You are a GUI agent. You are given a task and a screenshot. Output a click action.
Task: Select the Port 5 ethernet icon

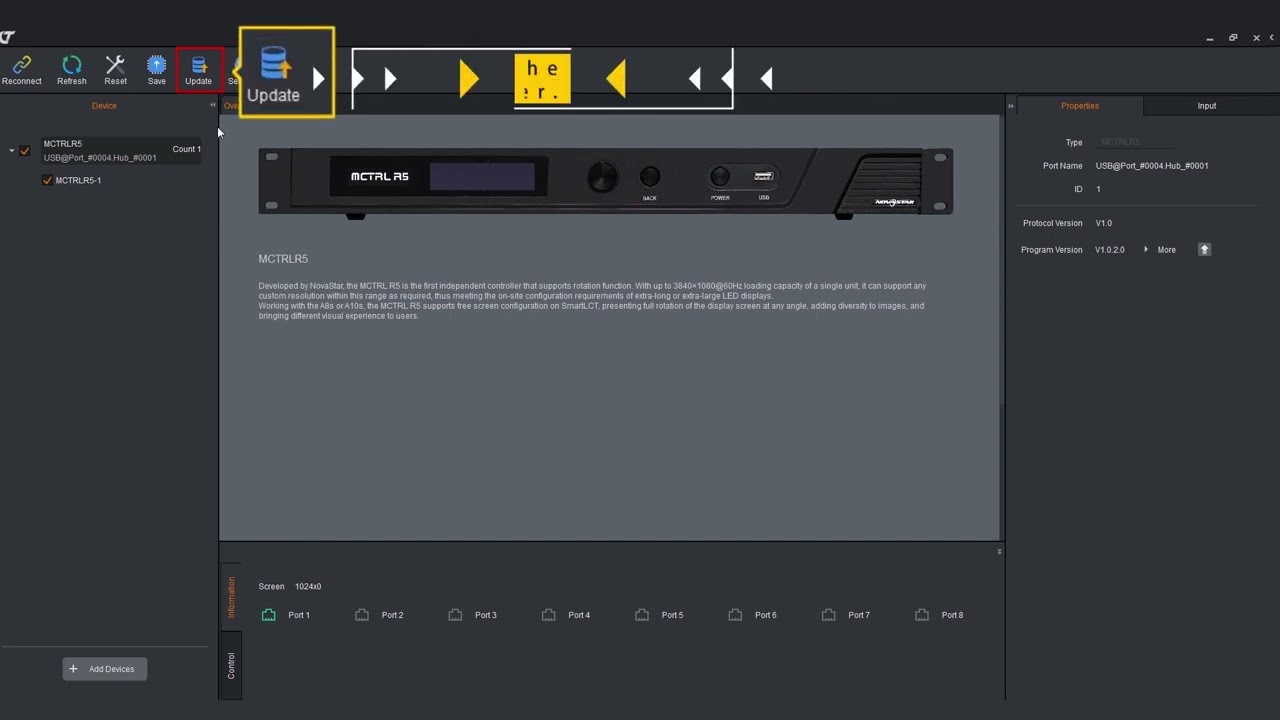coord(642,615)
